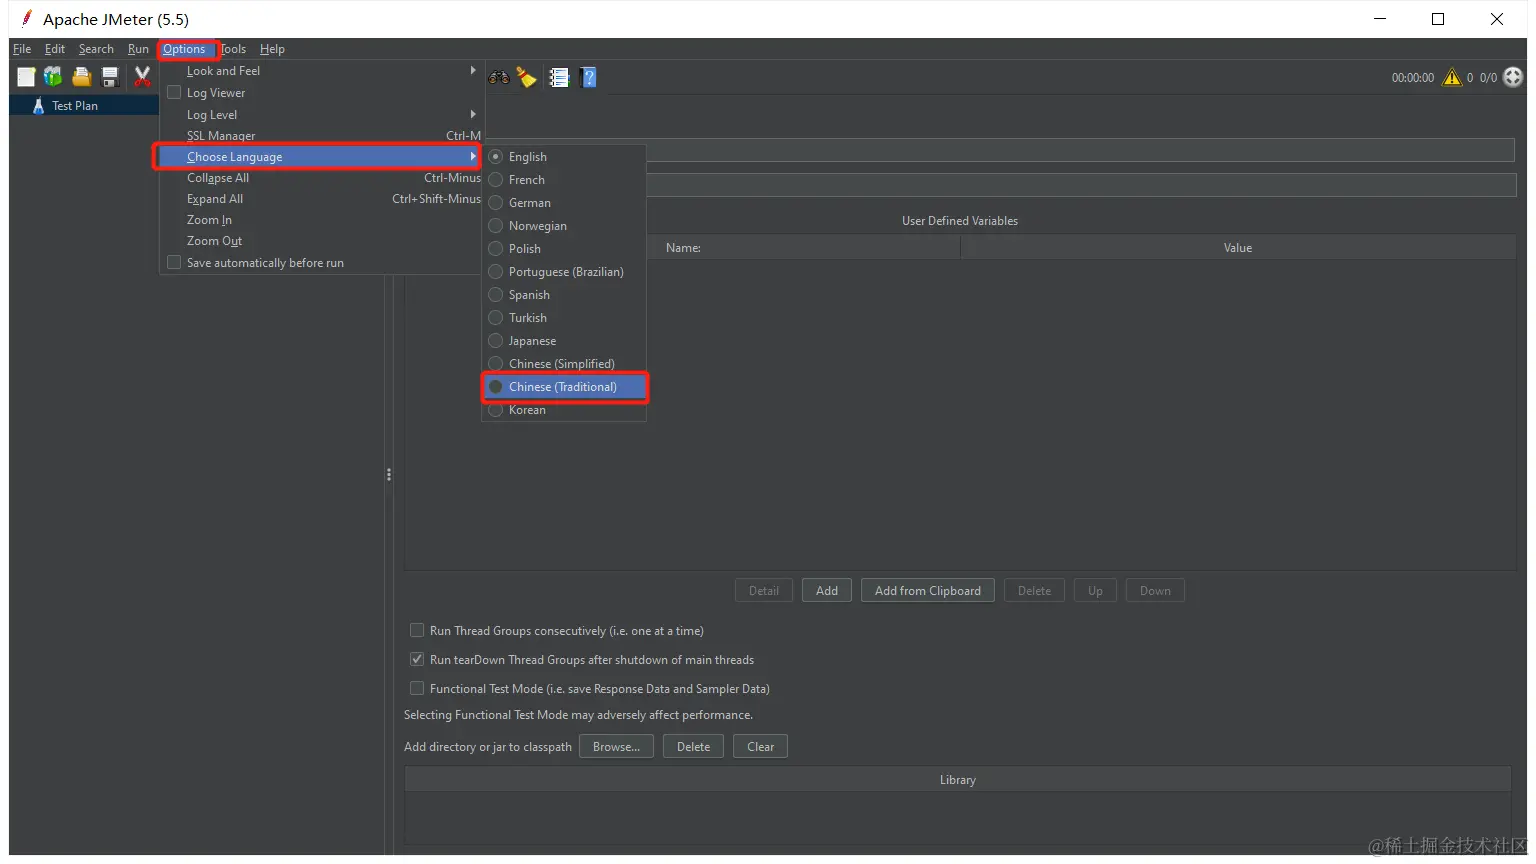Click the Clear classpath button
Viewport: 1536px width, 864px height.
pos(760,747)
